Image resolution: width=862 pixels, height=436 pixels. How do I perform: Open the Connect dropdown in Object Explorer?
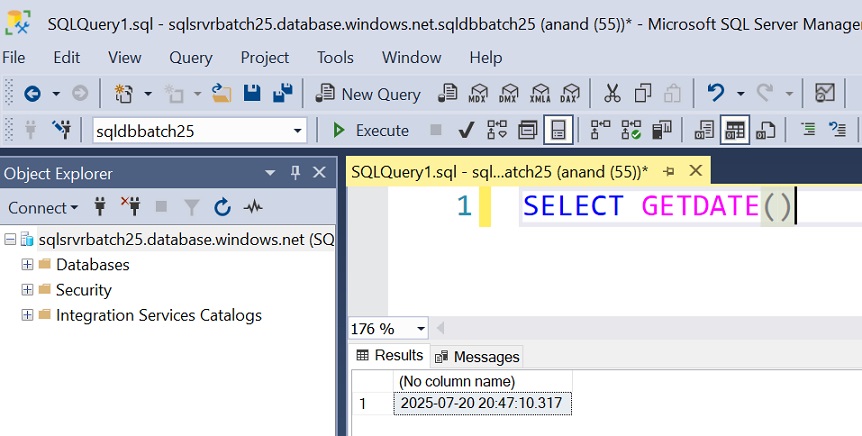coord(43,208)
